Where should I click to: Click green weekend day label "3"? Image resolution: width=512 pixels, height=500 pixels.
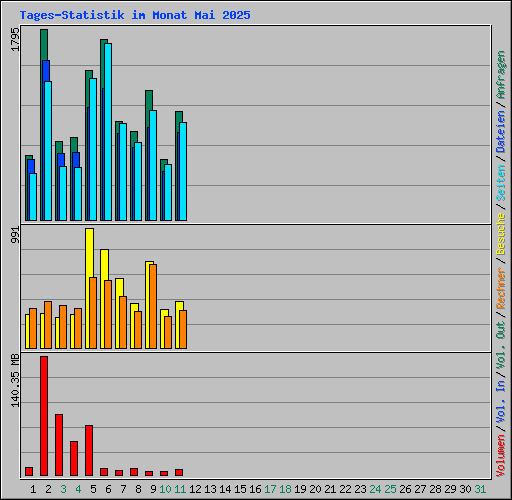[63, 489]
